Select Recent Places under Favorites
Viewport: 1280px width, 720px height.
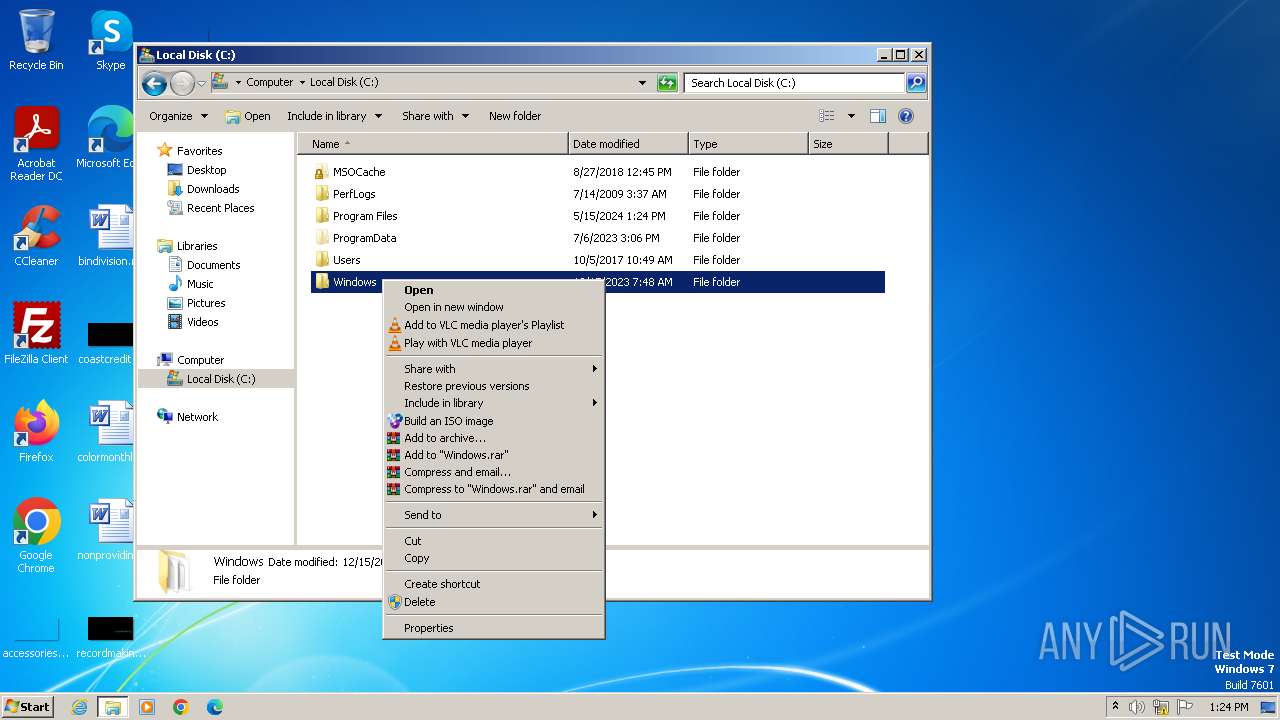[220, 208]
